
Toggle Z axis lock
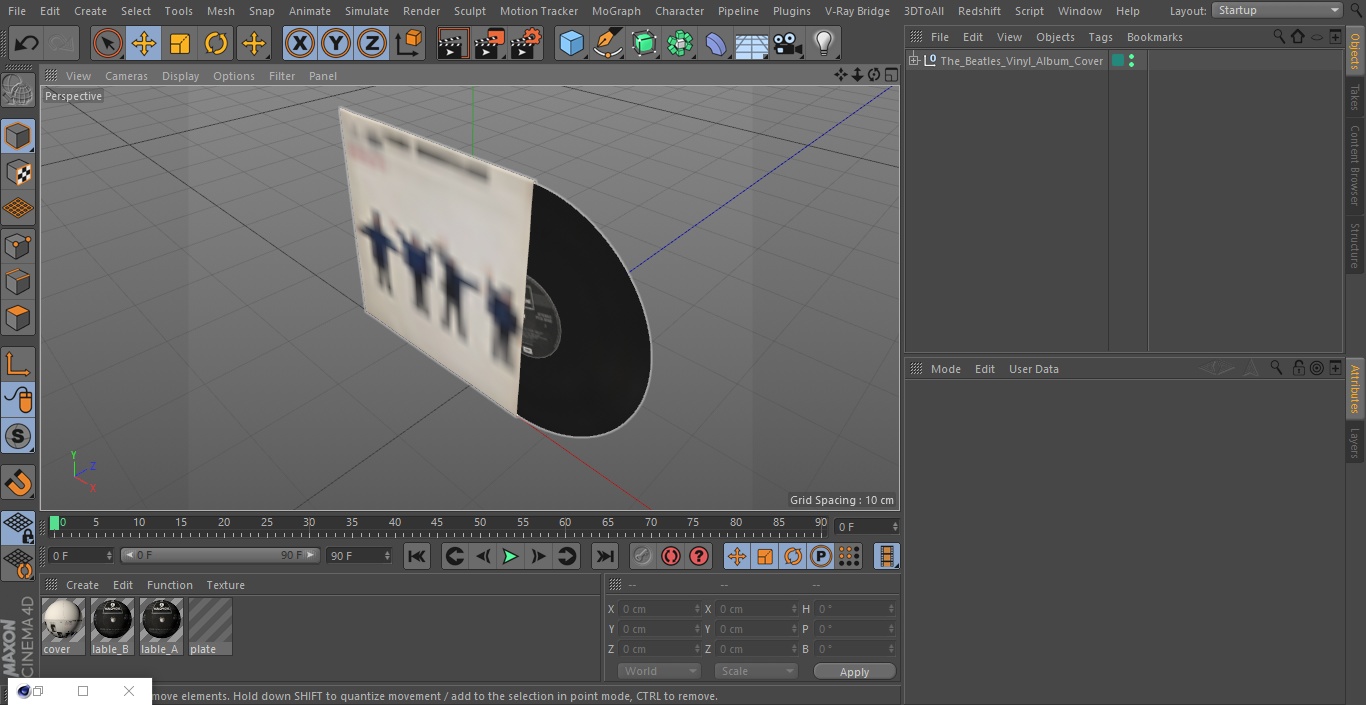pyautogui.click(x=372, y=44)
